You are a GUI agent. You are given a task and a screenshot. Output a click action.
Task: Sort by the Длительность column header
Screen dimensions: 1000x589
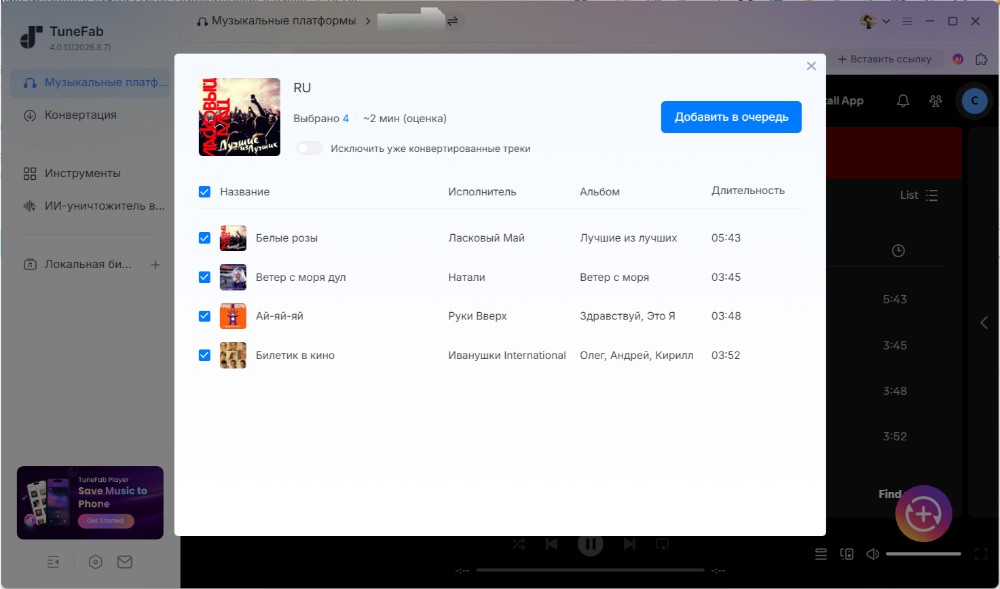coord(747,191)
